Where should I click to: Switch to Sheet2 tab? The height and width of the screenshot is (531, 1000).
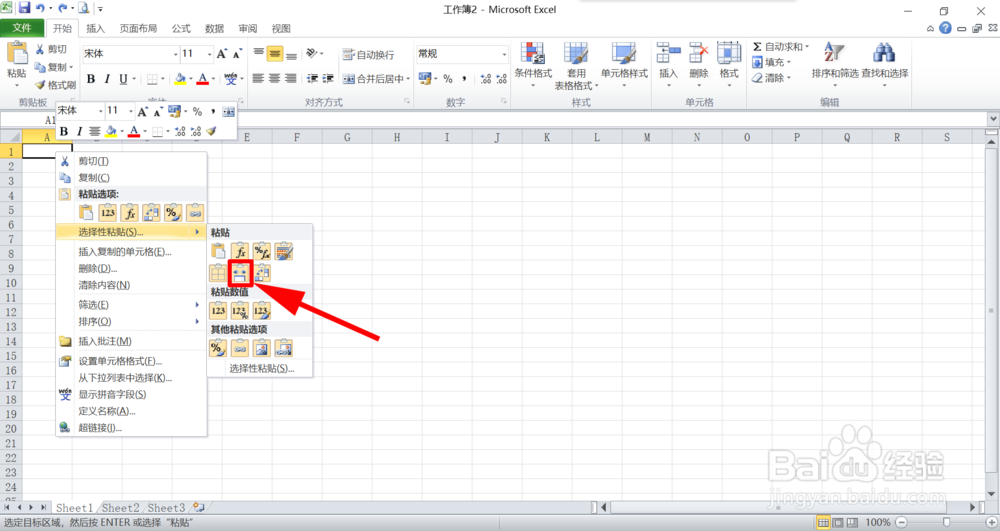[x=121, y=508]
